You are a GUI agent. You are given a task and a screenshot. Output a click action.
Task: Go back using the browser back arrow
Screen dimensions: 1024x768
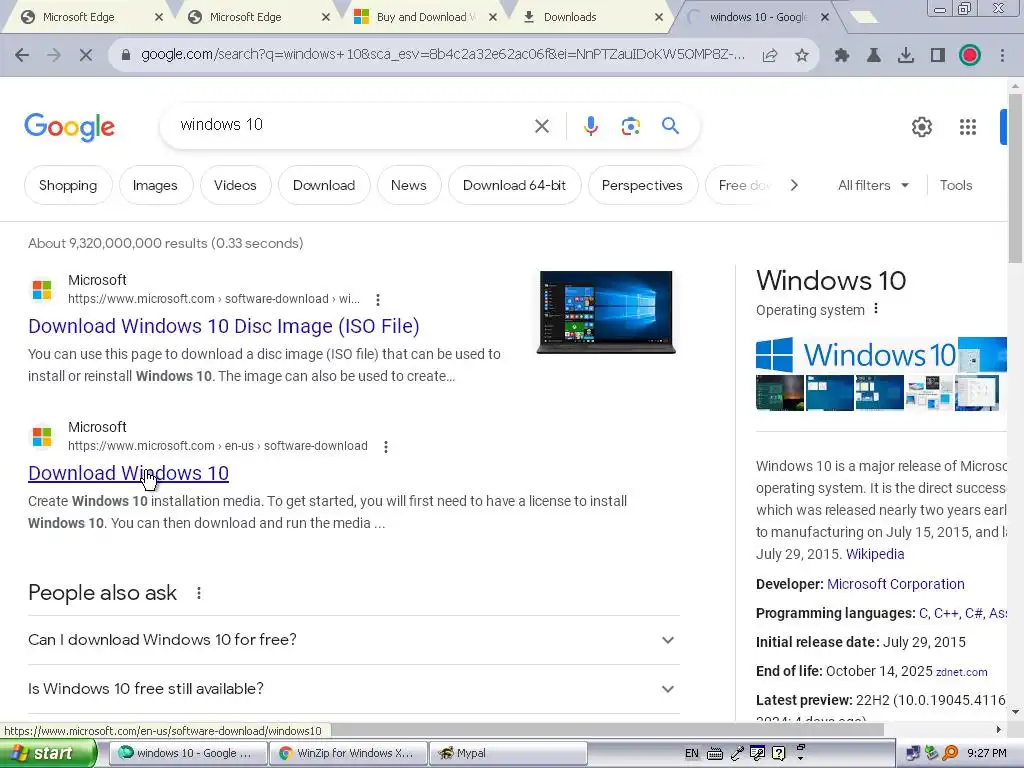[22, 56]
